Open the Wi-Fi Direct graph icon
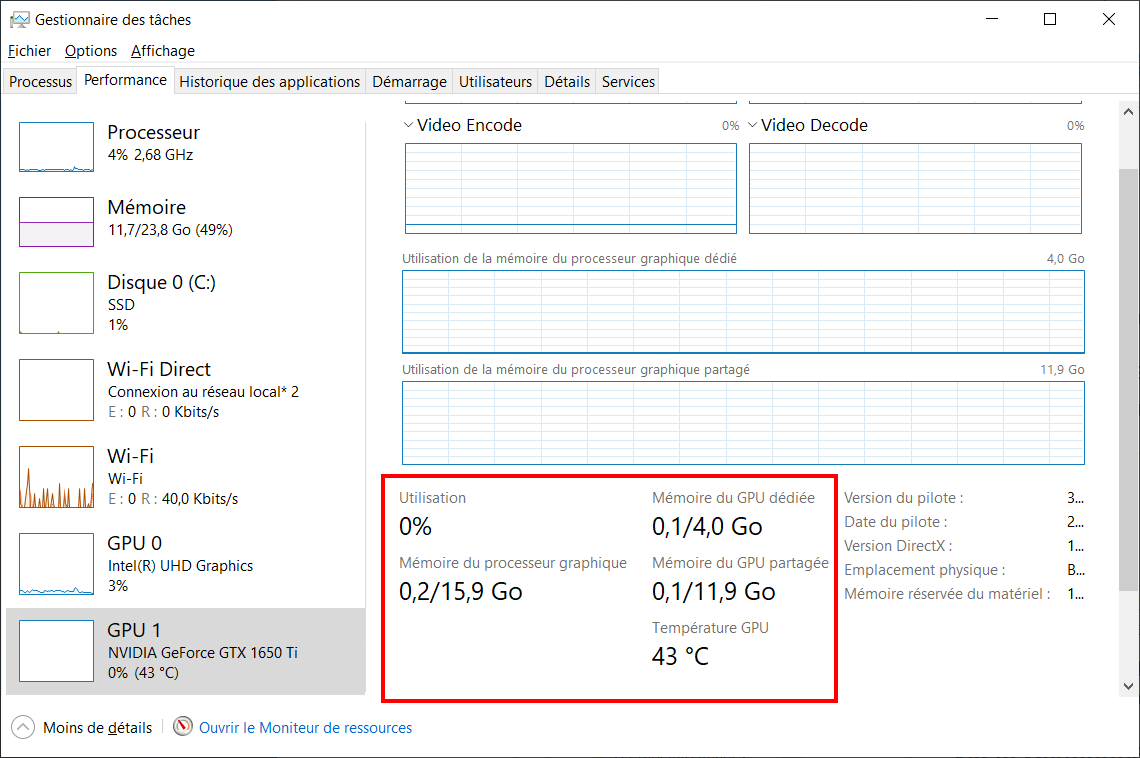This screenshot has height=758, width=1140. pos(57,390)
